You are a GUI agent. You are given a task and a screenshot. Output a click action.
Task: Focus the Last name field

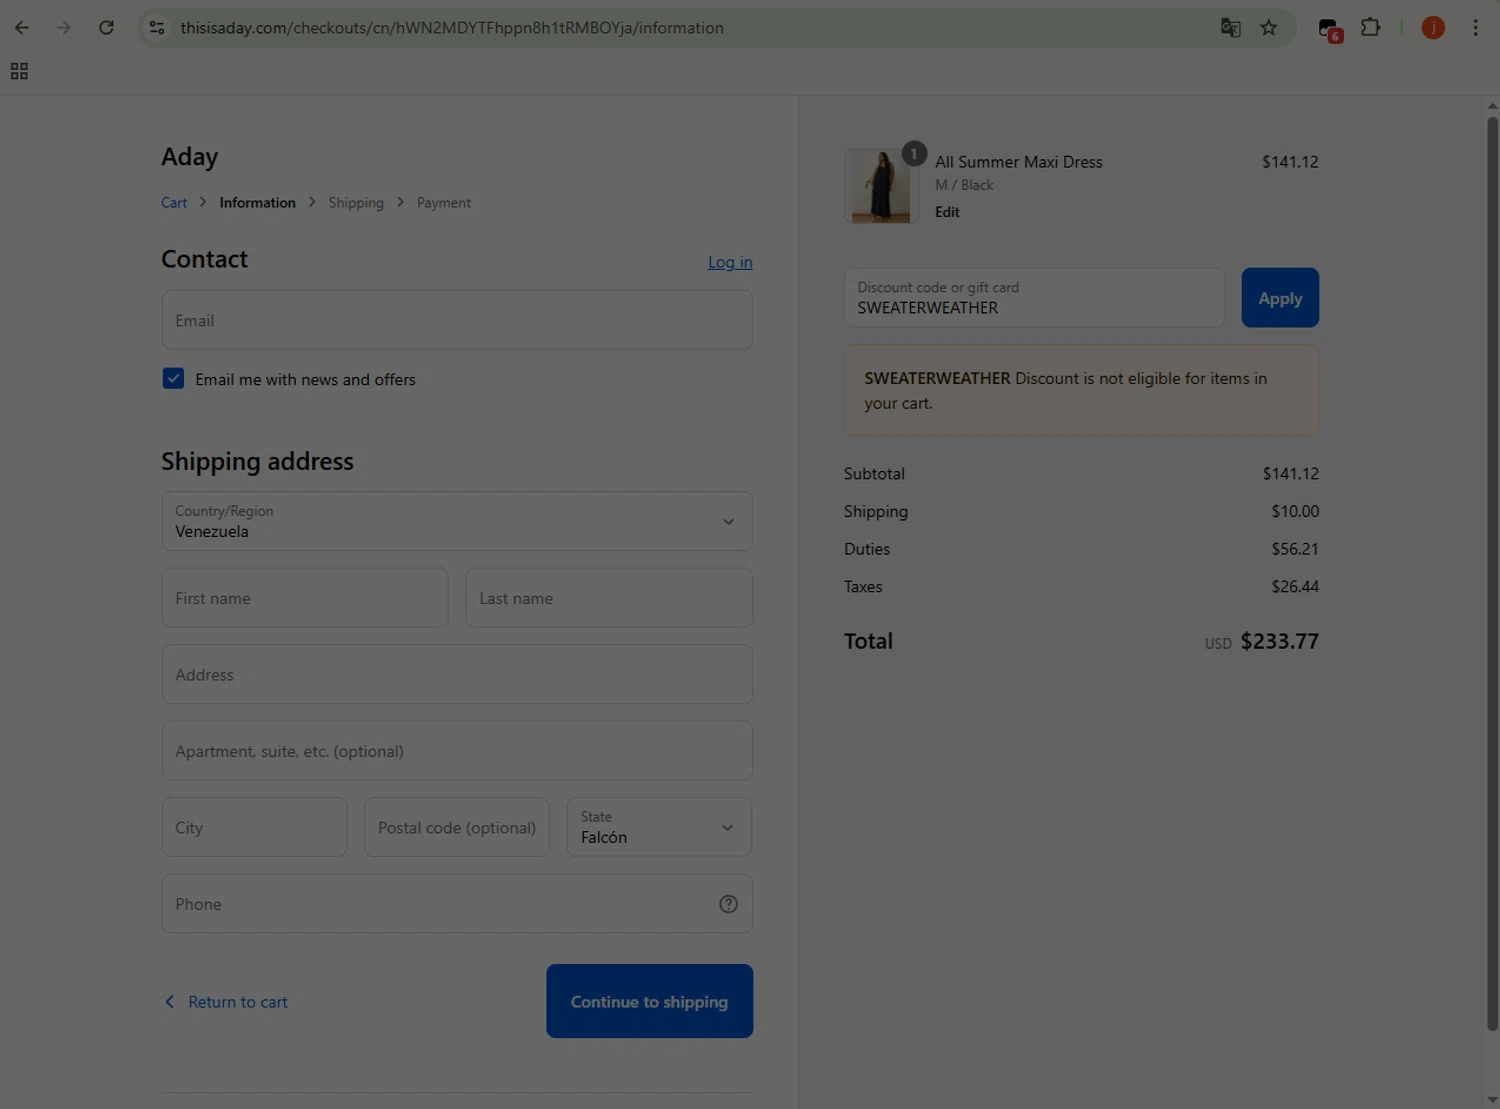(x=609, y=598)
